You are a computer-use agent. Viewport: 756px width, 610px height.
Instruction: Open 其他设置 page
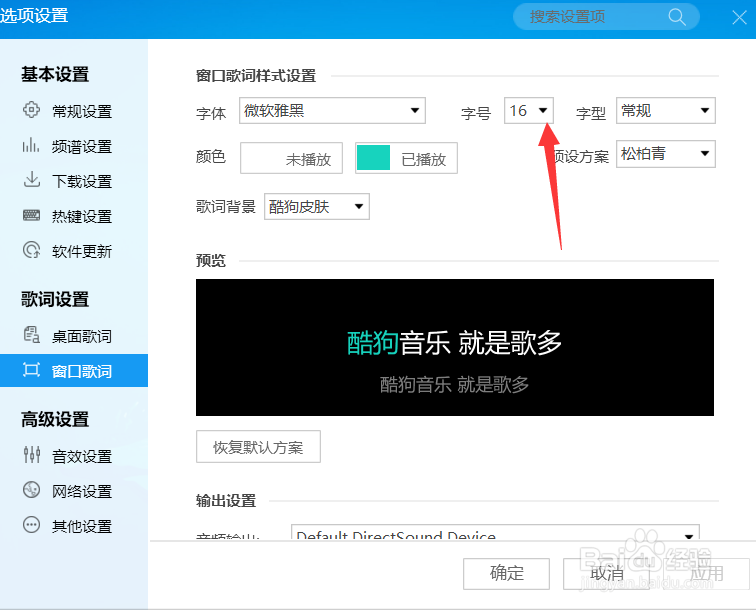point(74,526)
